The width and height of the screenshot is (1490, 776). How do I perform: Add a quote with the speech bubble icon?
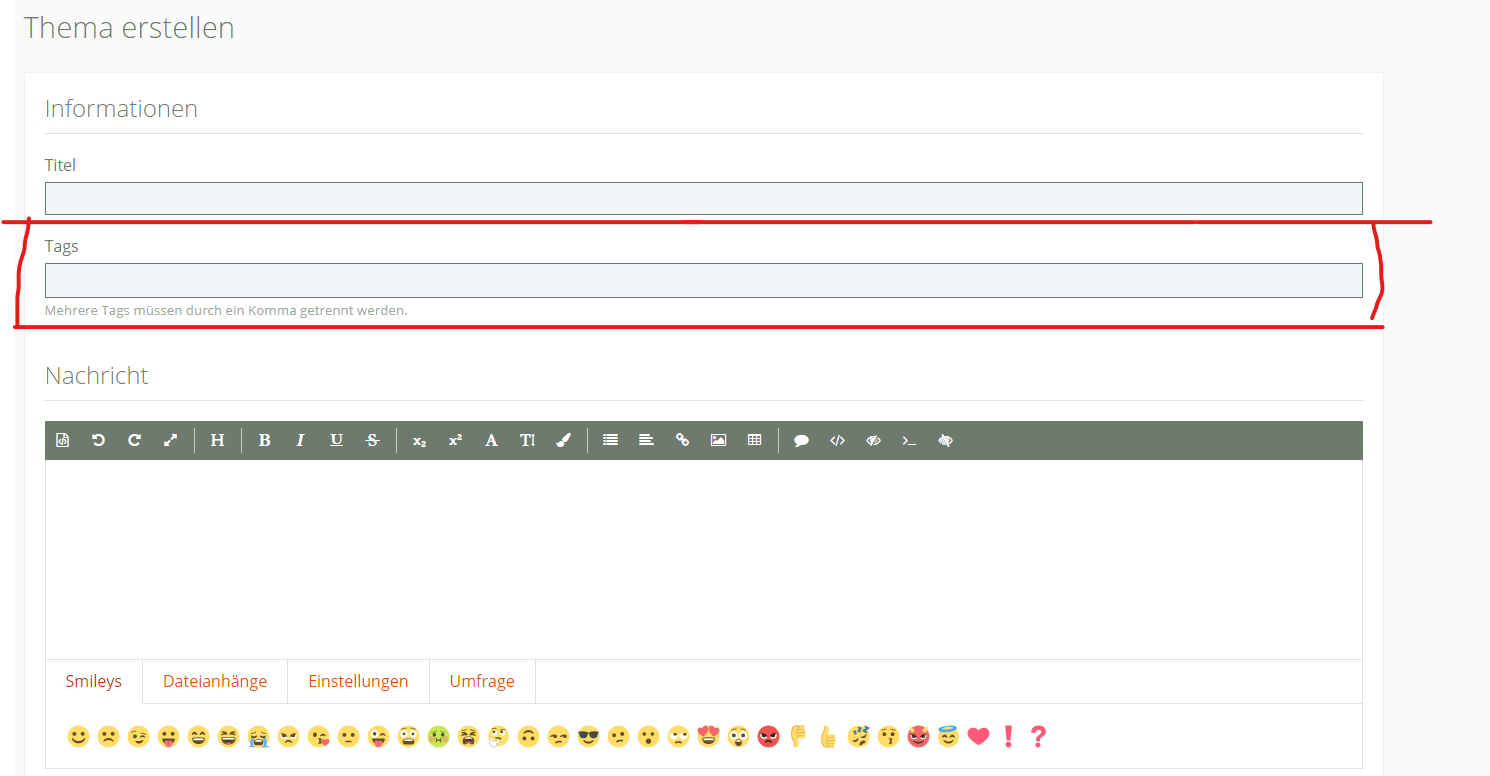[x=801, y=440]
